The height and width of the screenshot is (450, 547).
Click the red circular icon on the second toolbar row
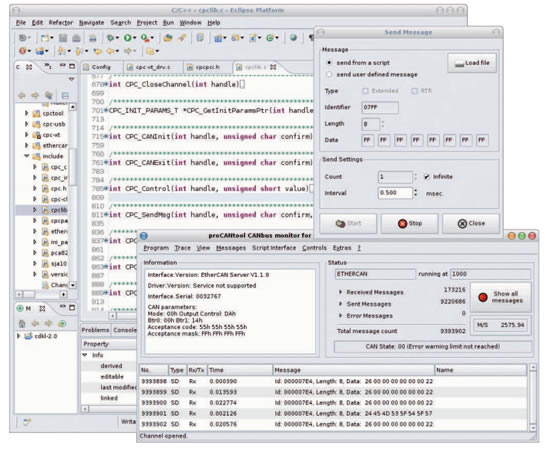coord(23,51)
